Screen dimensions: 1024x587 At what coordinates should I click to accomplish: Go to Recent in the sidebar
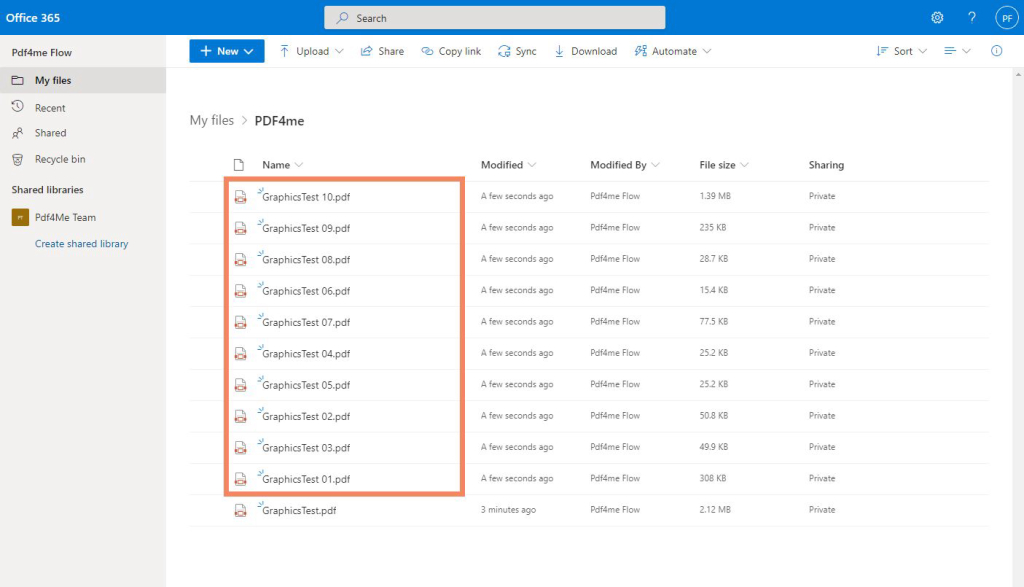(x=50, y=108)
